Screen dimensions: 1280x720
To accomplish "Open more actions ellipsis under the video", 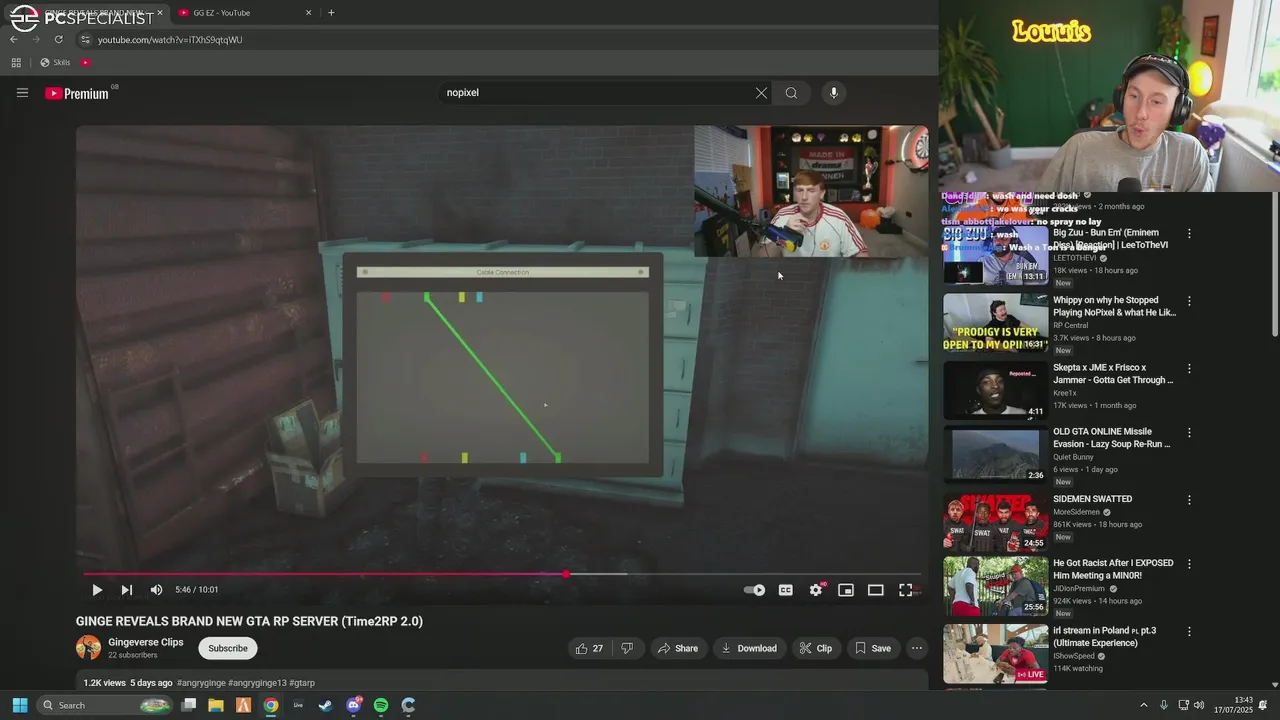I will tap(916, 648).
